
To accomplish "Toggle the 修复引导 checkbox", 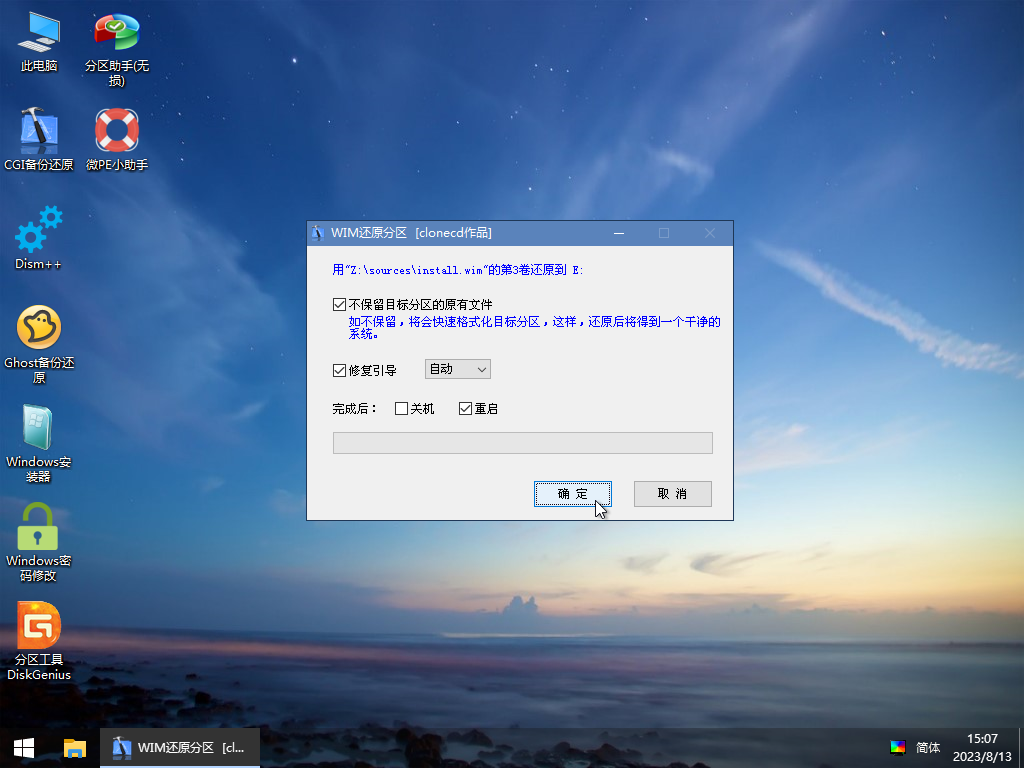I will [x=340, y=370].
